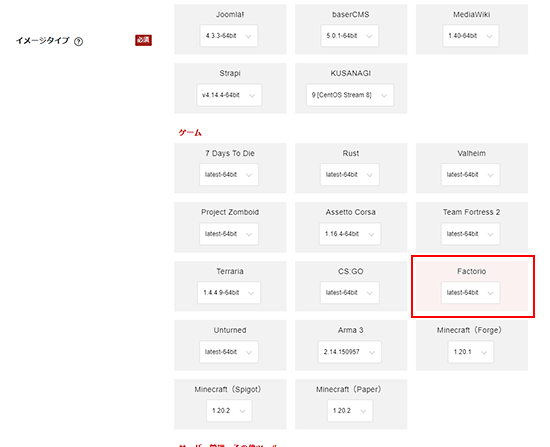550x447 pixels.
Task: Open the Joomla! version dropdown
Action: 229,36
